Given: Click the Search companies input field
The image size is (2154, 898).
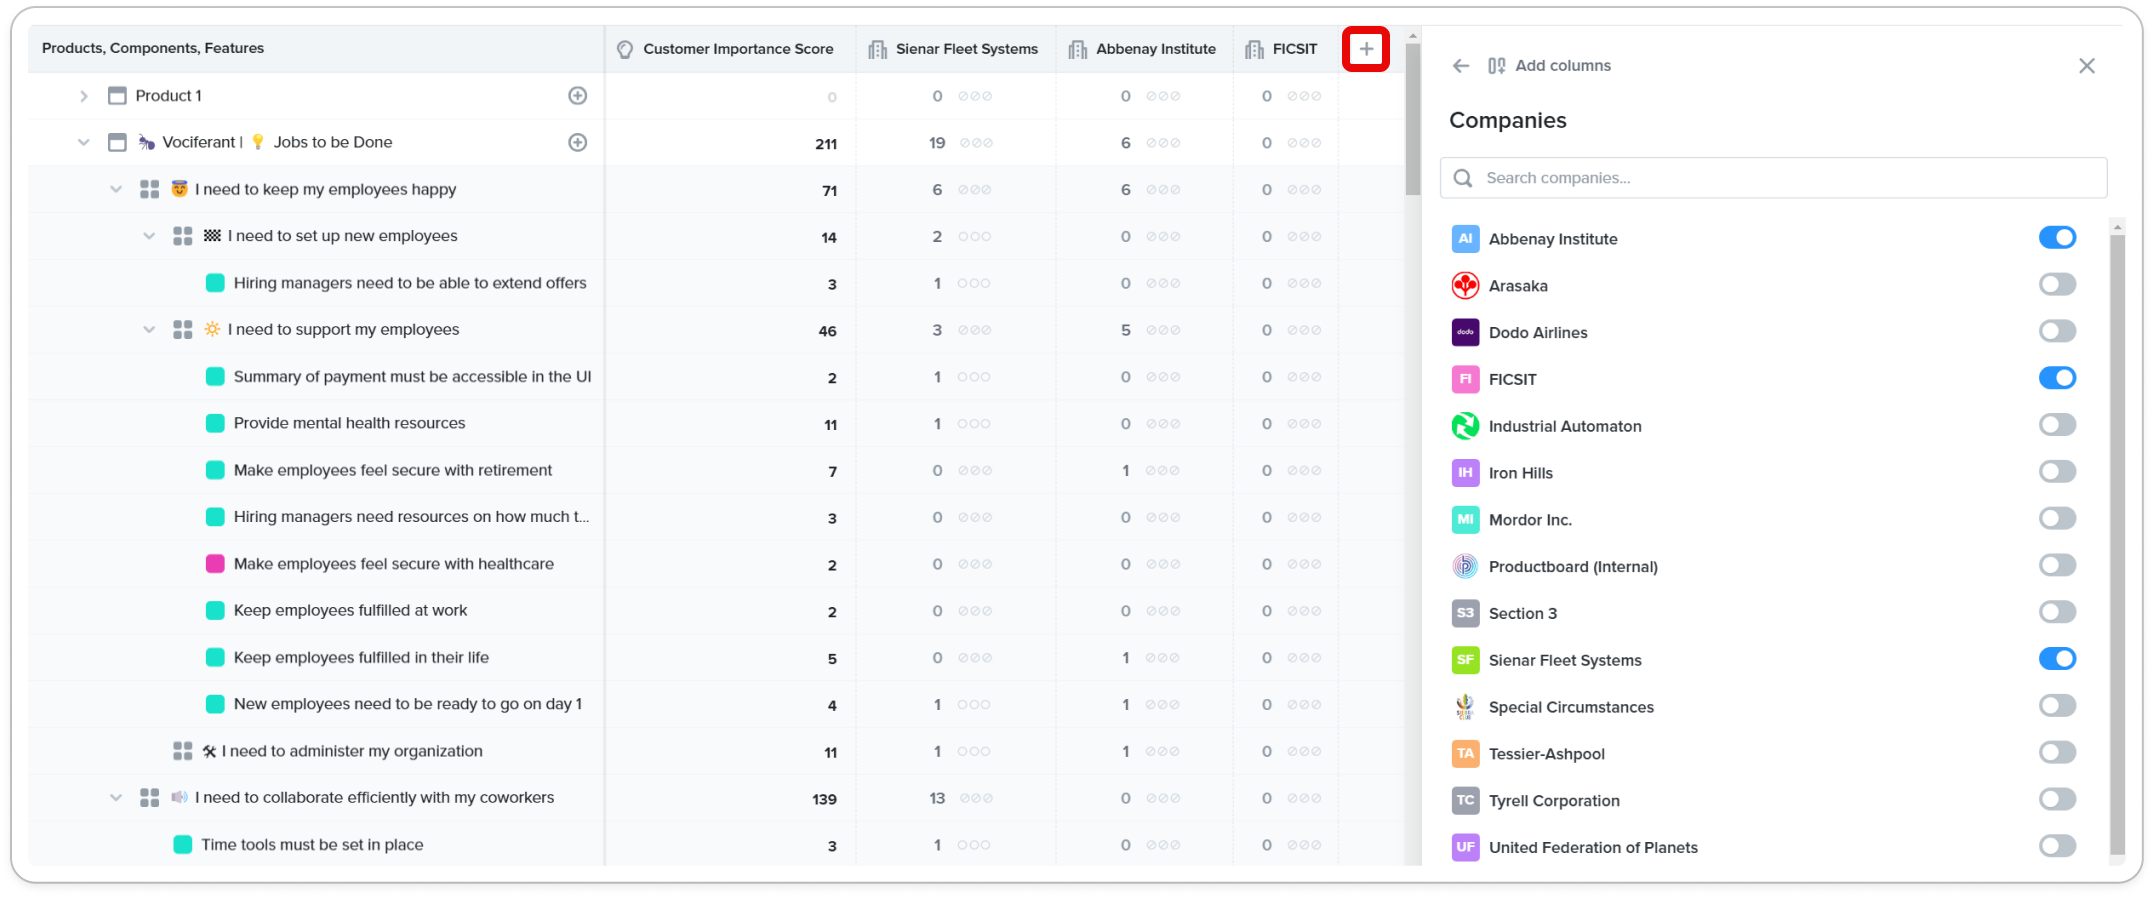Looking at the screenshot, I should click(1773, 178).
